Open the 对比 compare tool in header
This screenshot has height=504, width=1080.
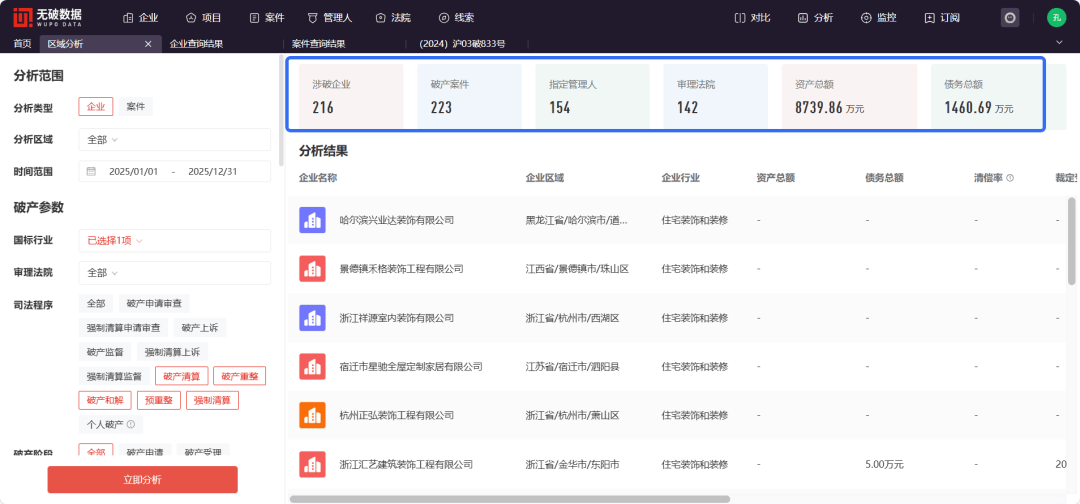click(752, 18)
